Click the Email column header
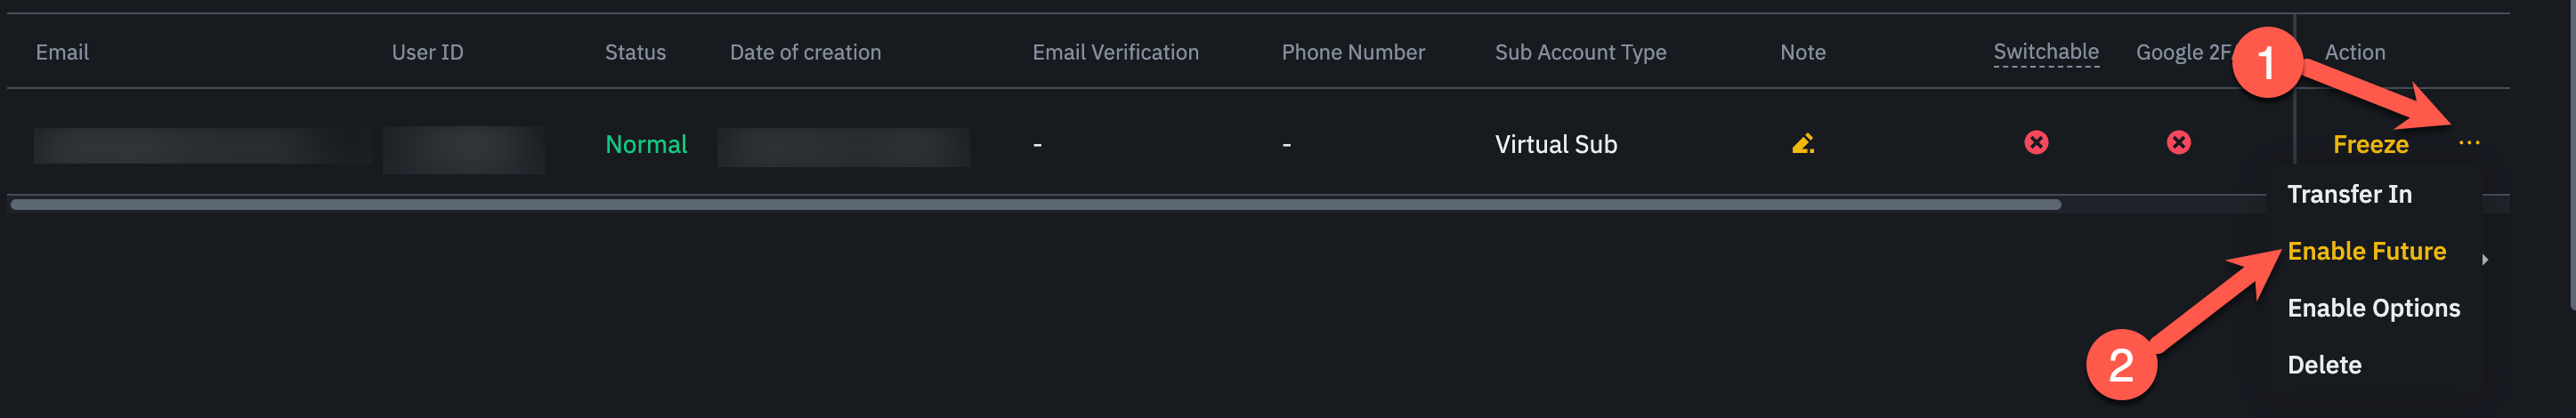Image resolution: width=2576 pixels, height=418 pixels. pos(62,52)
